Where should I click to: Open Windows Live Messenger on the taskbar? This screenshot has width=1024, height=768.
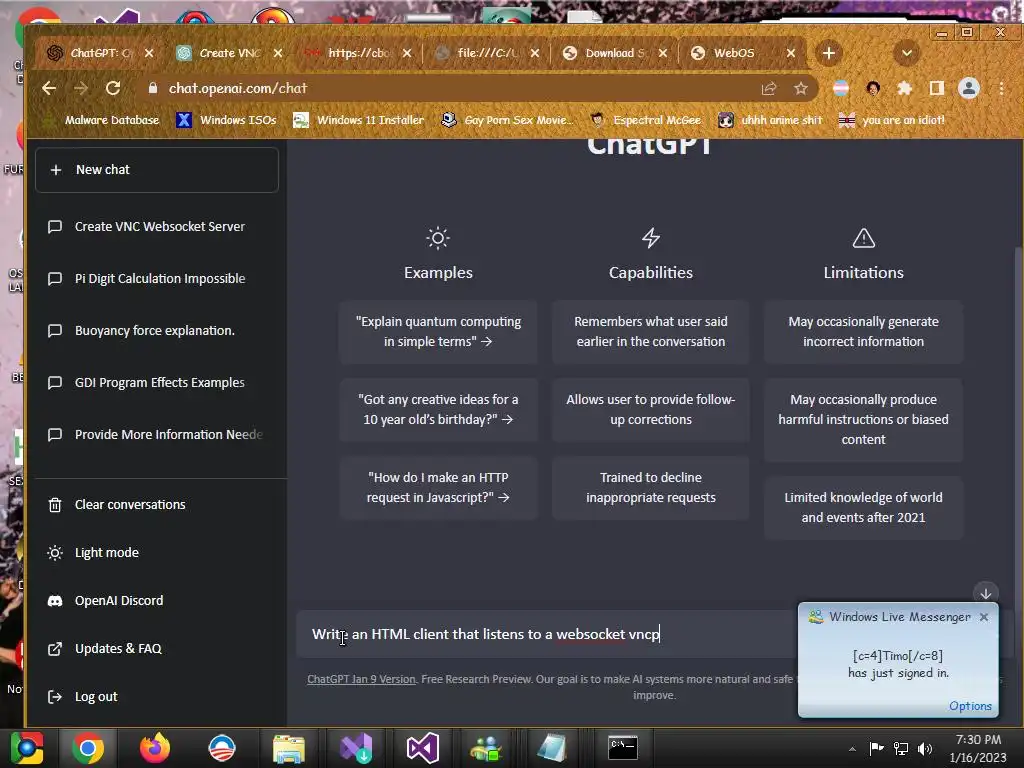(x=485, y=748)
